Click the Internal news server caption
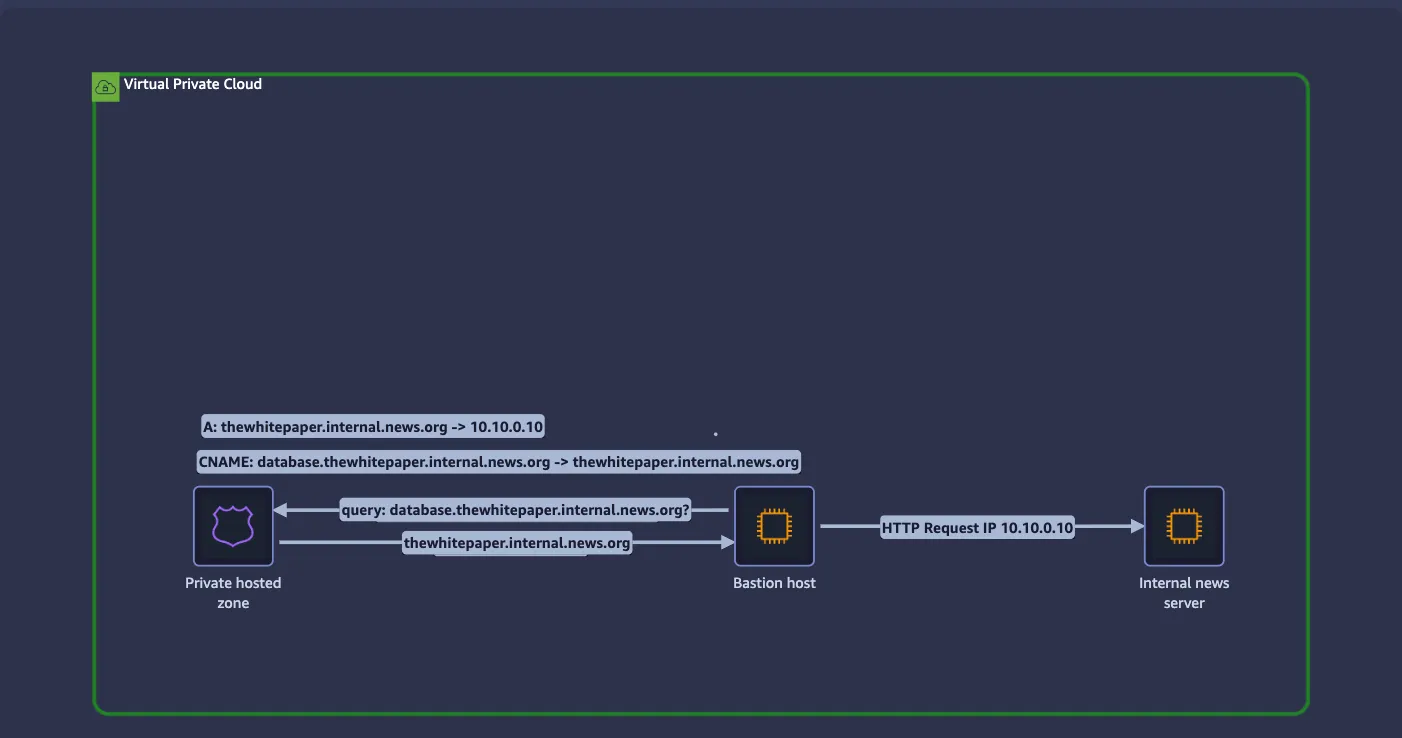 [1184, 593]
